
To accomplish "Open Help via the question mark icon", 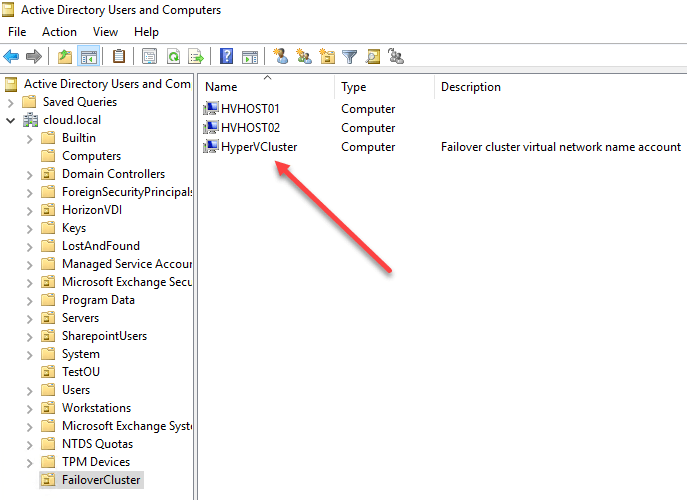I will point(227,57).
